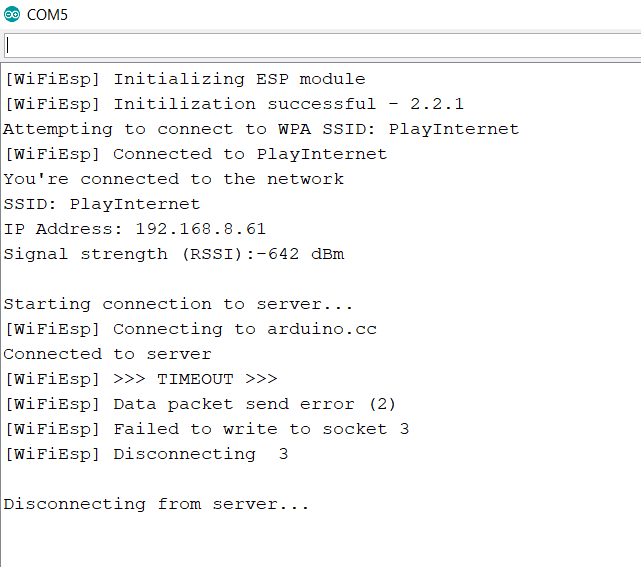Click the 'Connecting to arduino.cc' line
The image size is (641, 567).
coord(191,329)
